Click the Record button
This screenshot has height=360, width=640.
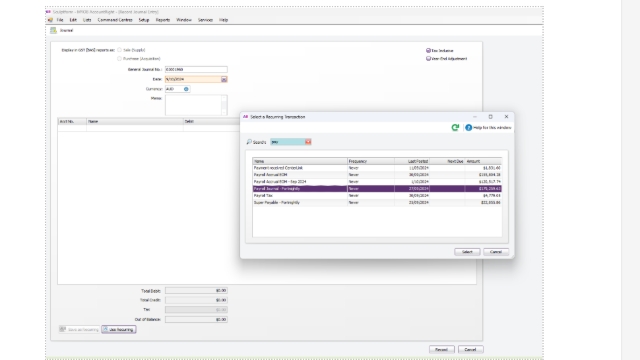(441, 349)
